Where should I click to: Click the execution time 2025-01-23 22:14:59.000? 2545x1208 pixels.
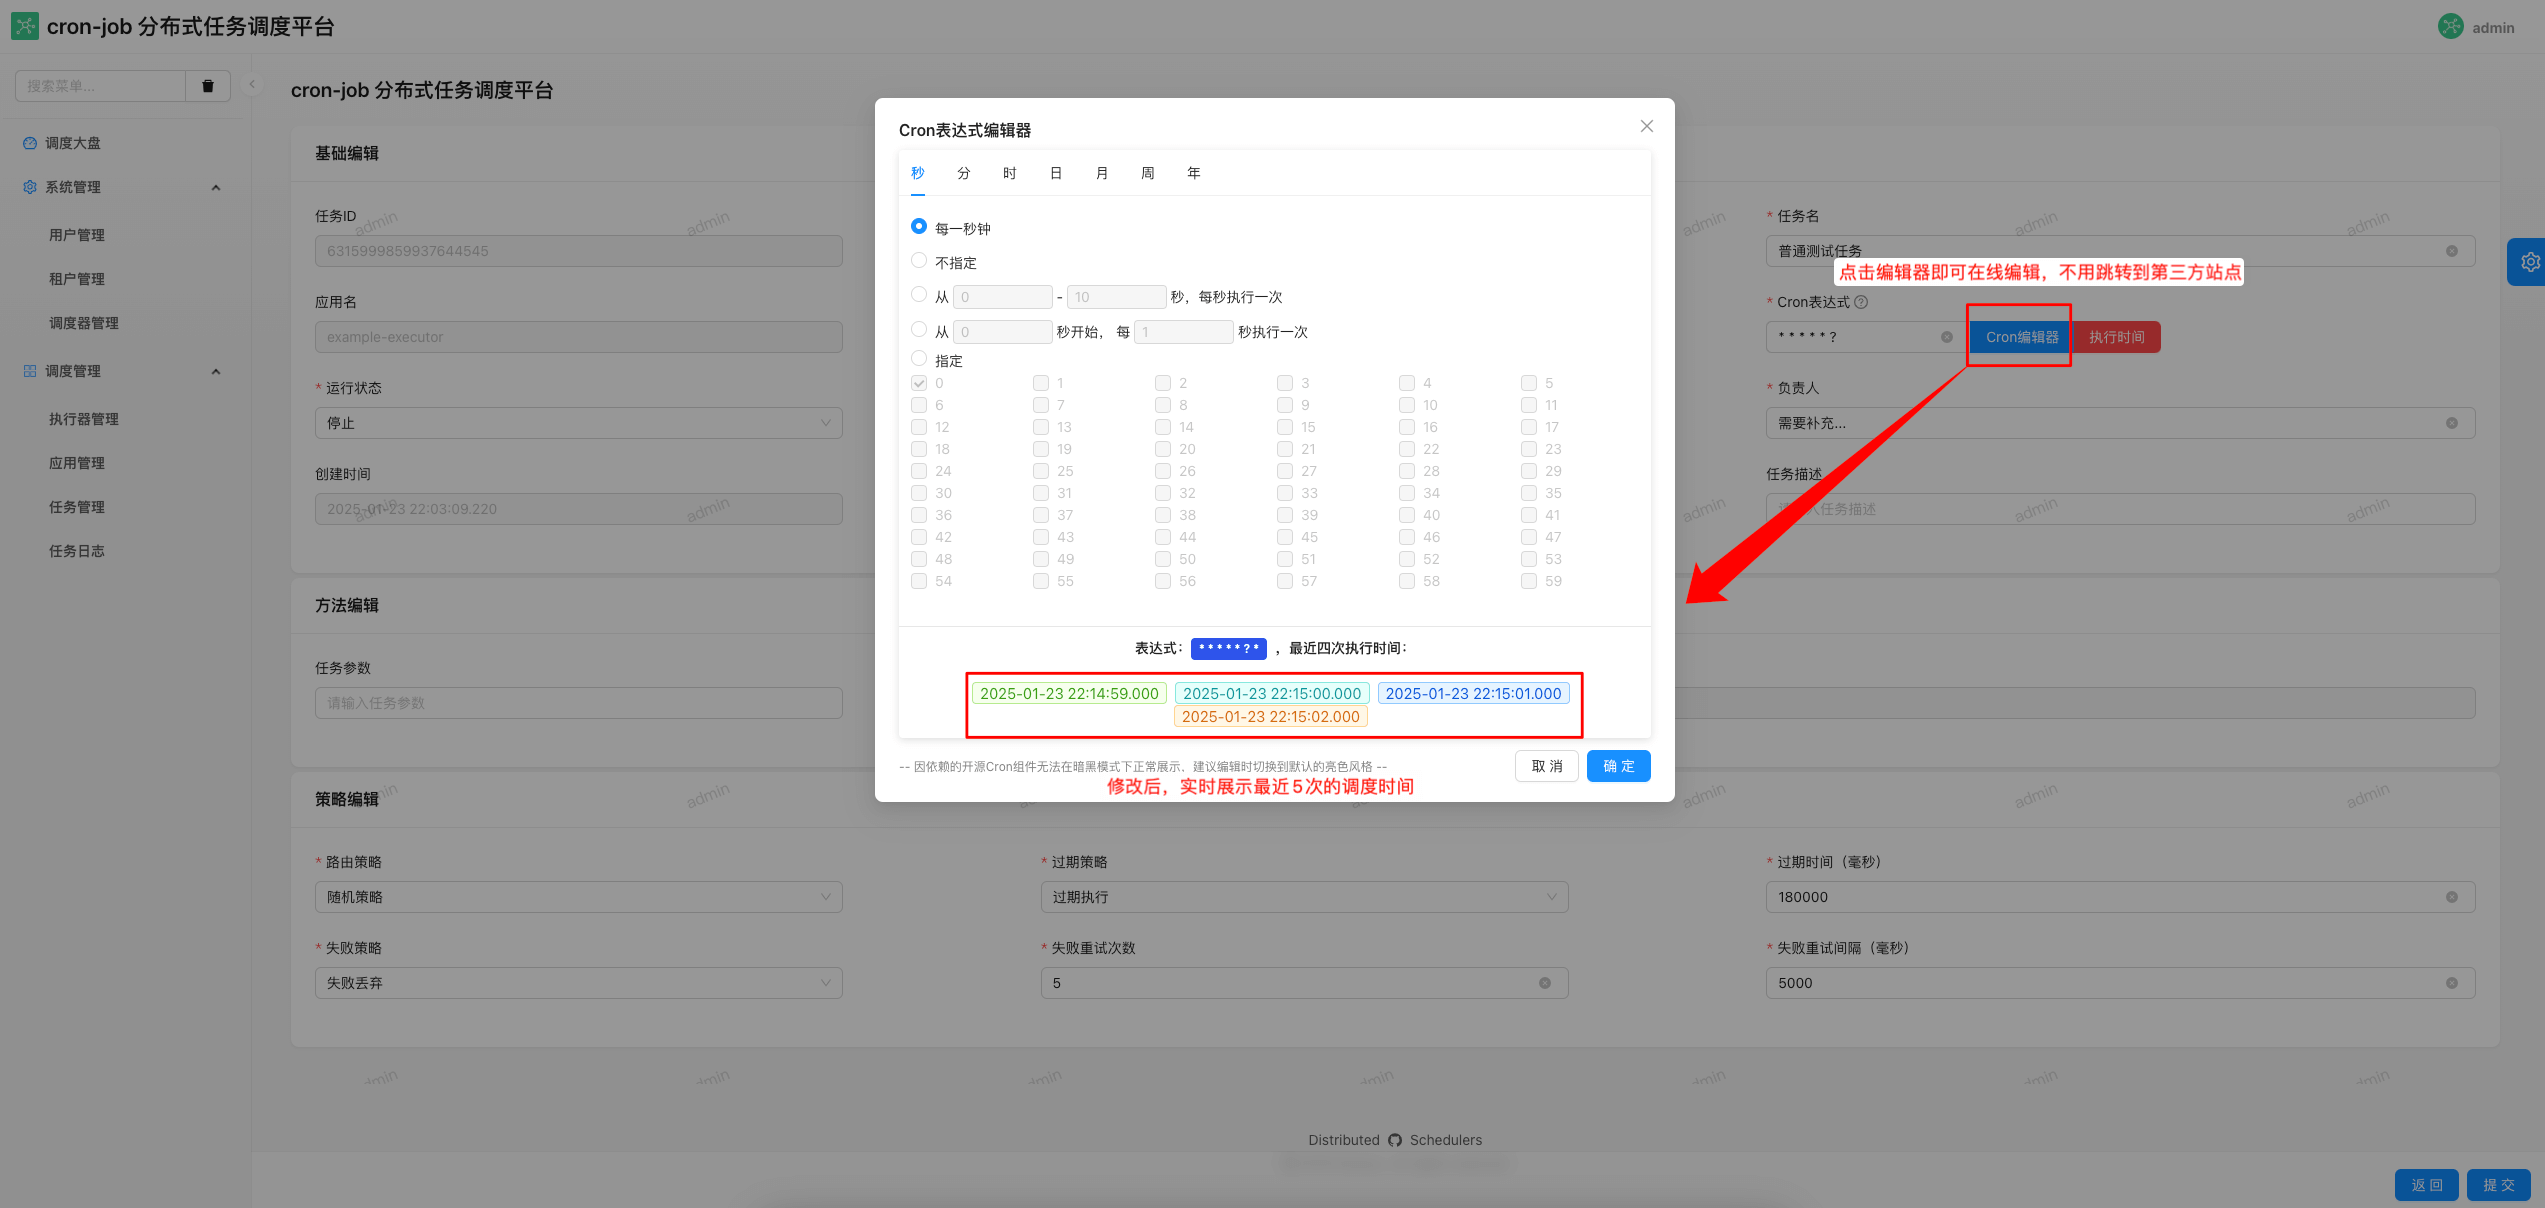[1069, 693]
